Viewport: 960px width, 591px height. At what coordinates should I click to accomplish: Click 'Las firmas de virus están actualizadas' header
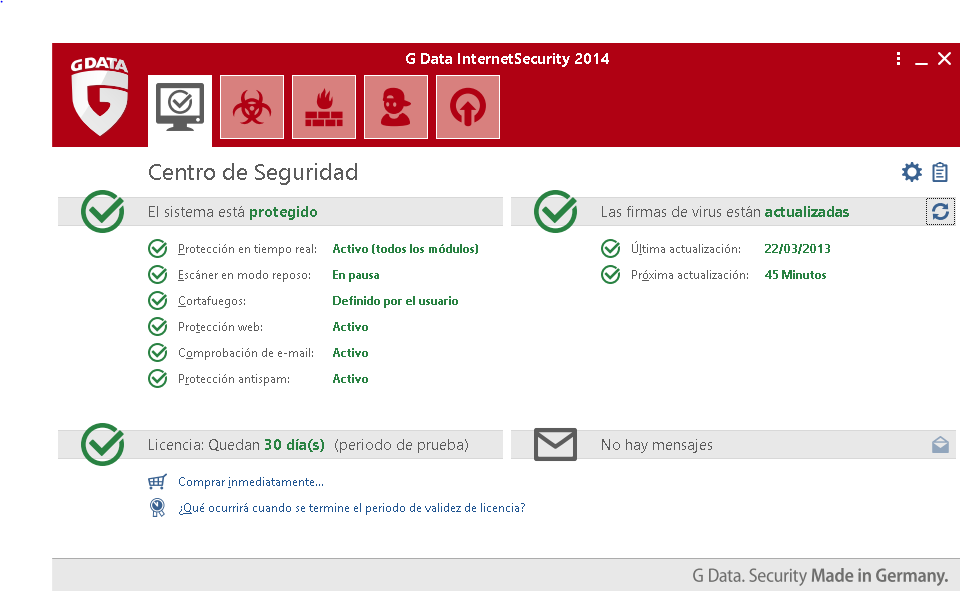725,212
